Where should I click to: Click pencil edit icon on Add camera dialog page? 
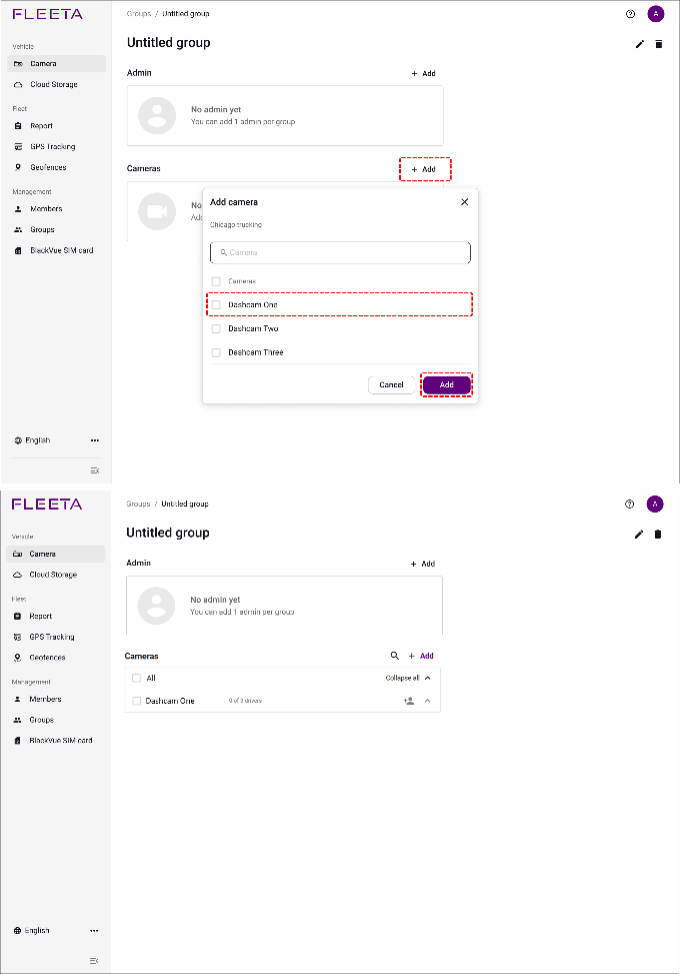[x=640, y=44]
